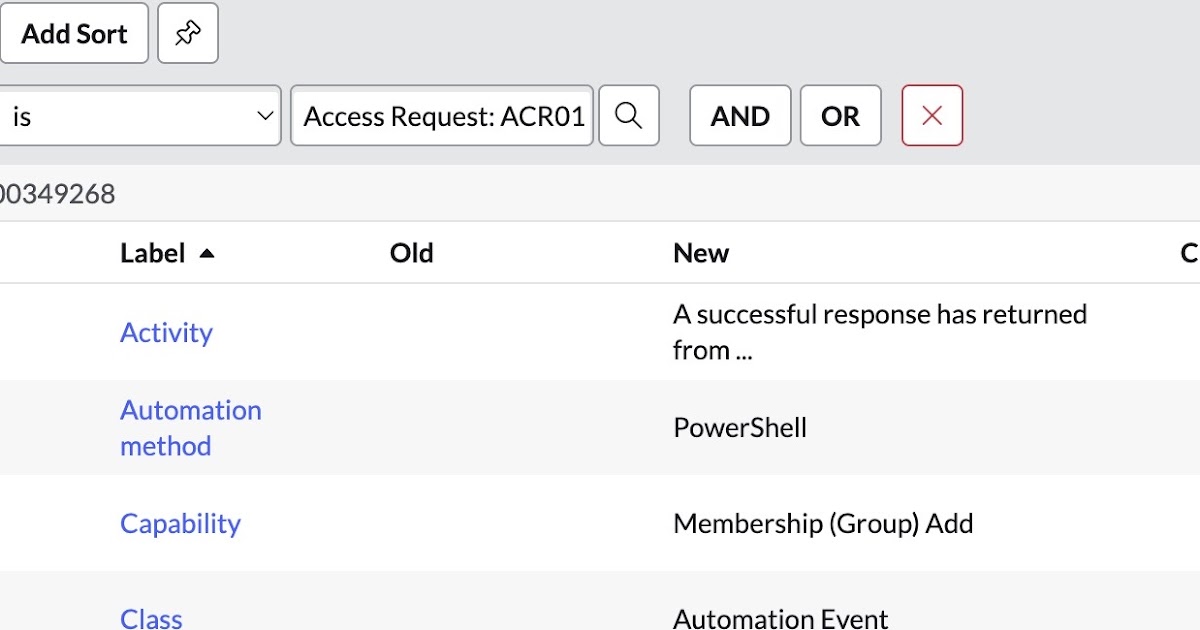Click the Old column header
The width and height of the screenshot is (1200, 630).
tap(411, 253)
